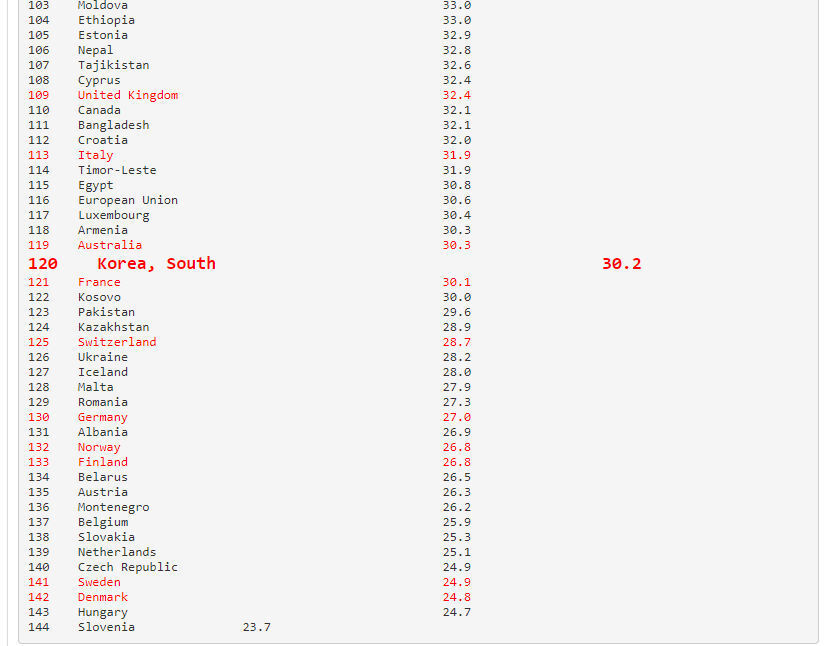This screenshot has width=828, height=646.
Task: Click the "Finland" row text
Action: (103, 462)
